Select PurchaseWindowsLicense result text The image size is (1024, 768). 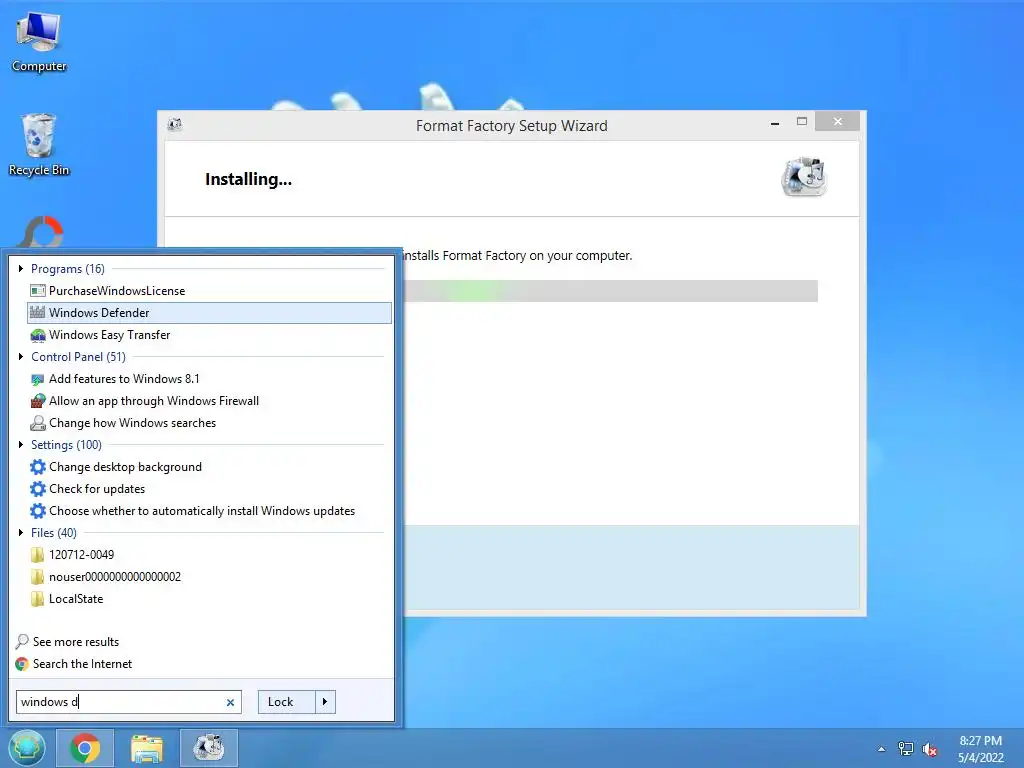[x=117, y=291]
